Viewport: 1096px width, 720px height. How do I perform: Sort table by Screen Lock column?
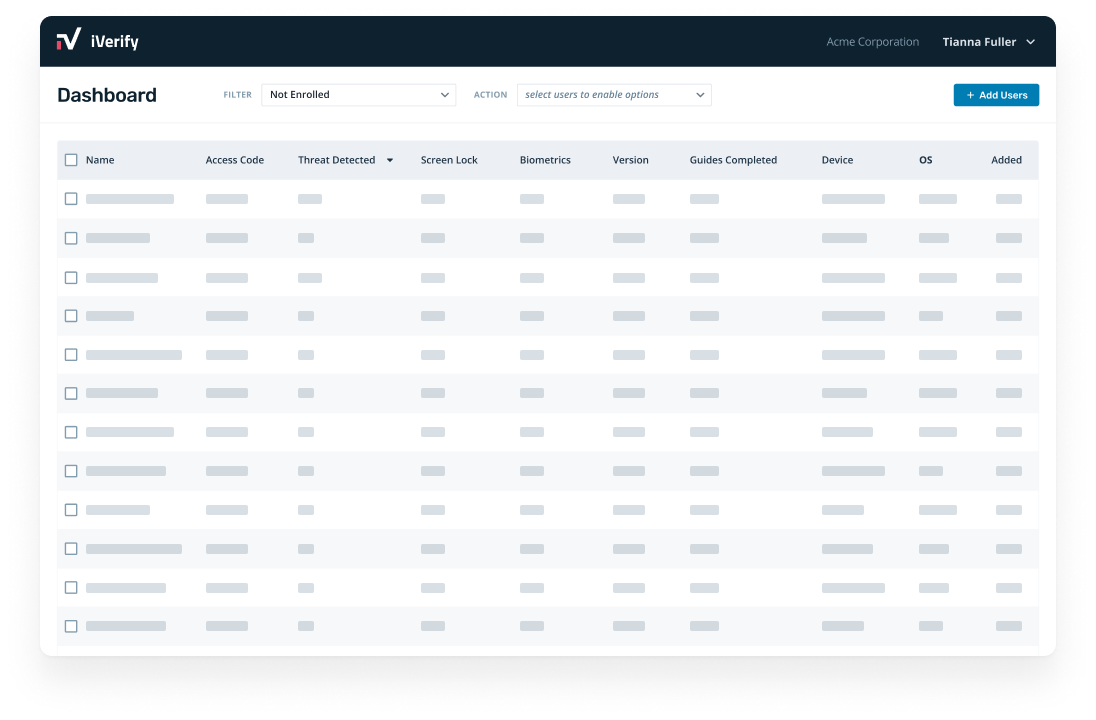point(449,160)
